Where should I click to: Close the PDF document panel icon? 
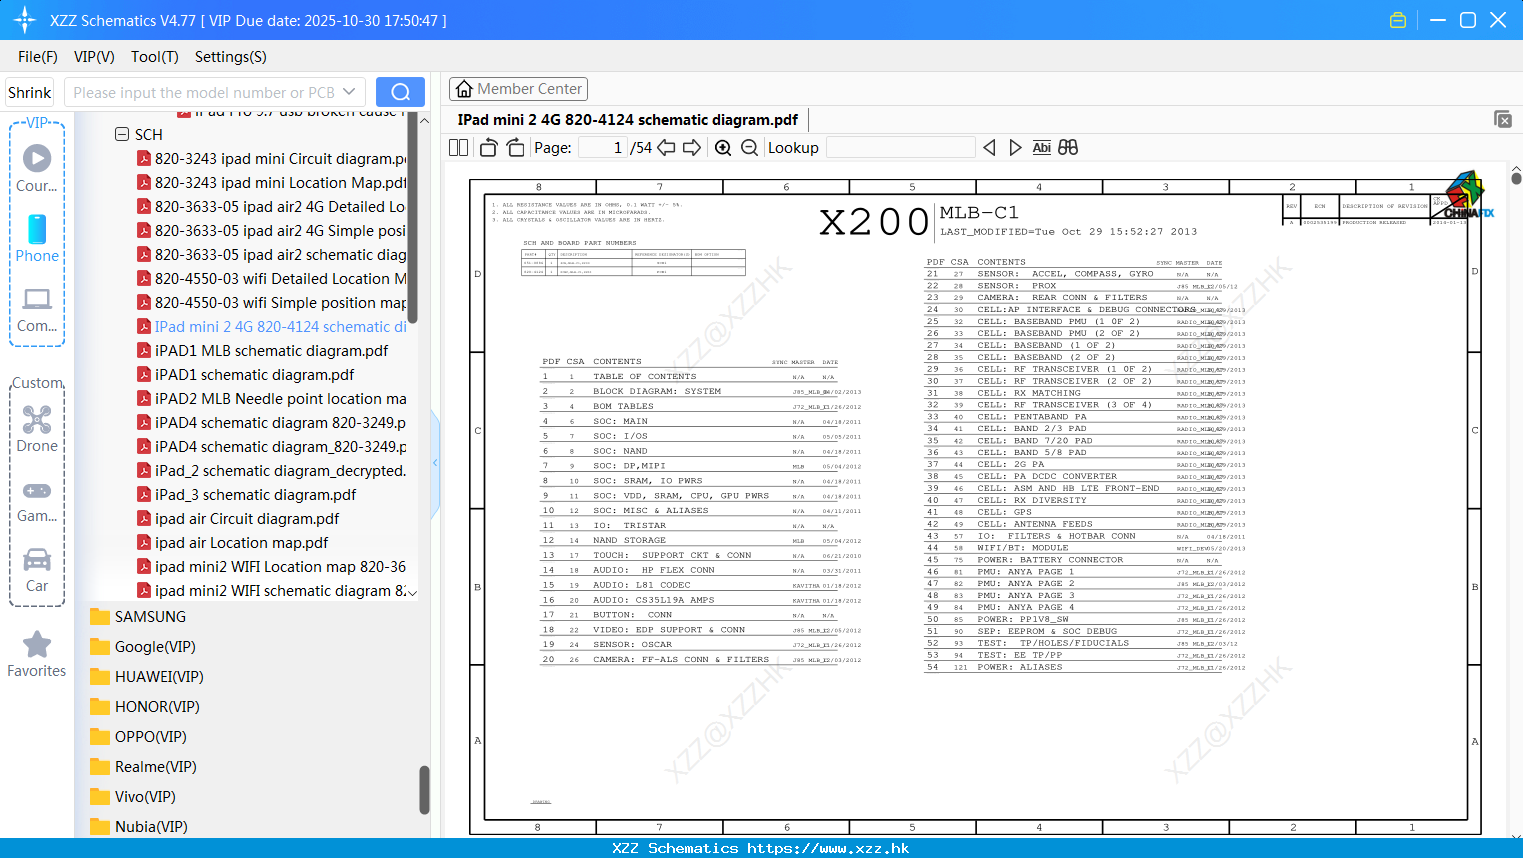click(1503, 119)
